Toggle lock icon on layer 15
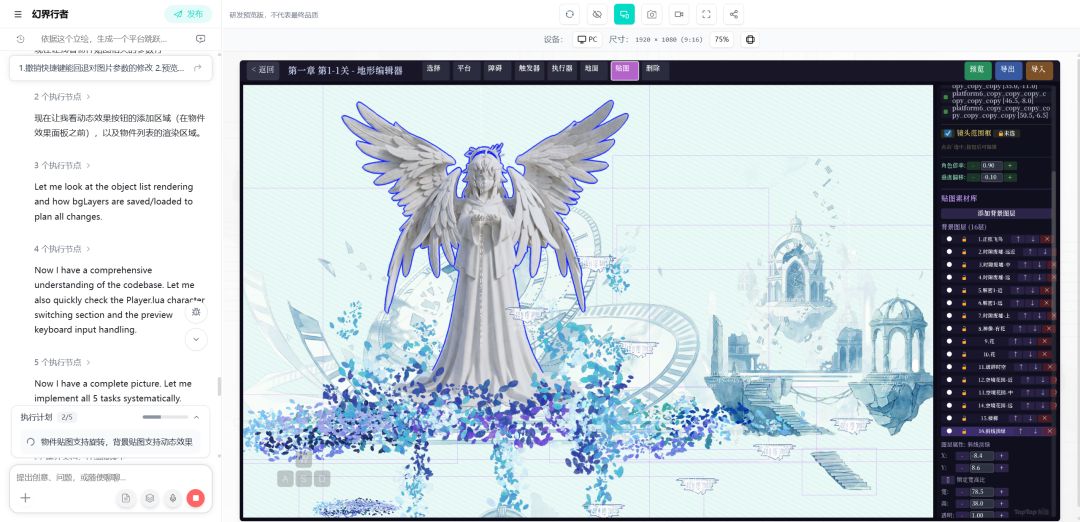The height and width of the screenshot is (522, 1080). click(x=964, y=418)
